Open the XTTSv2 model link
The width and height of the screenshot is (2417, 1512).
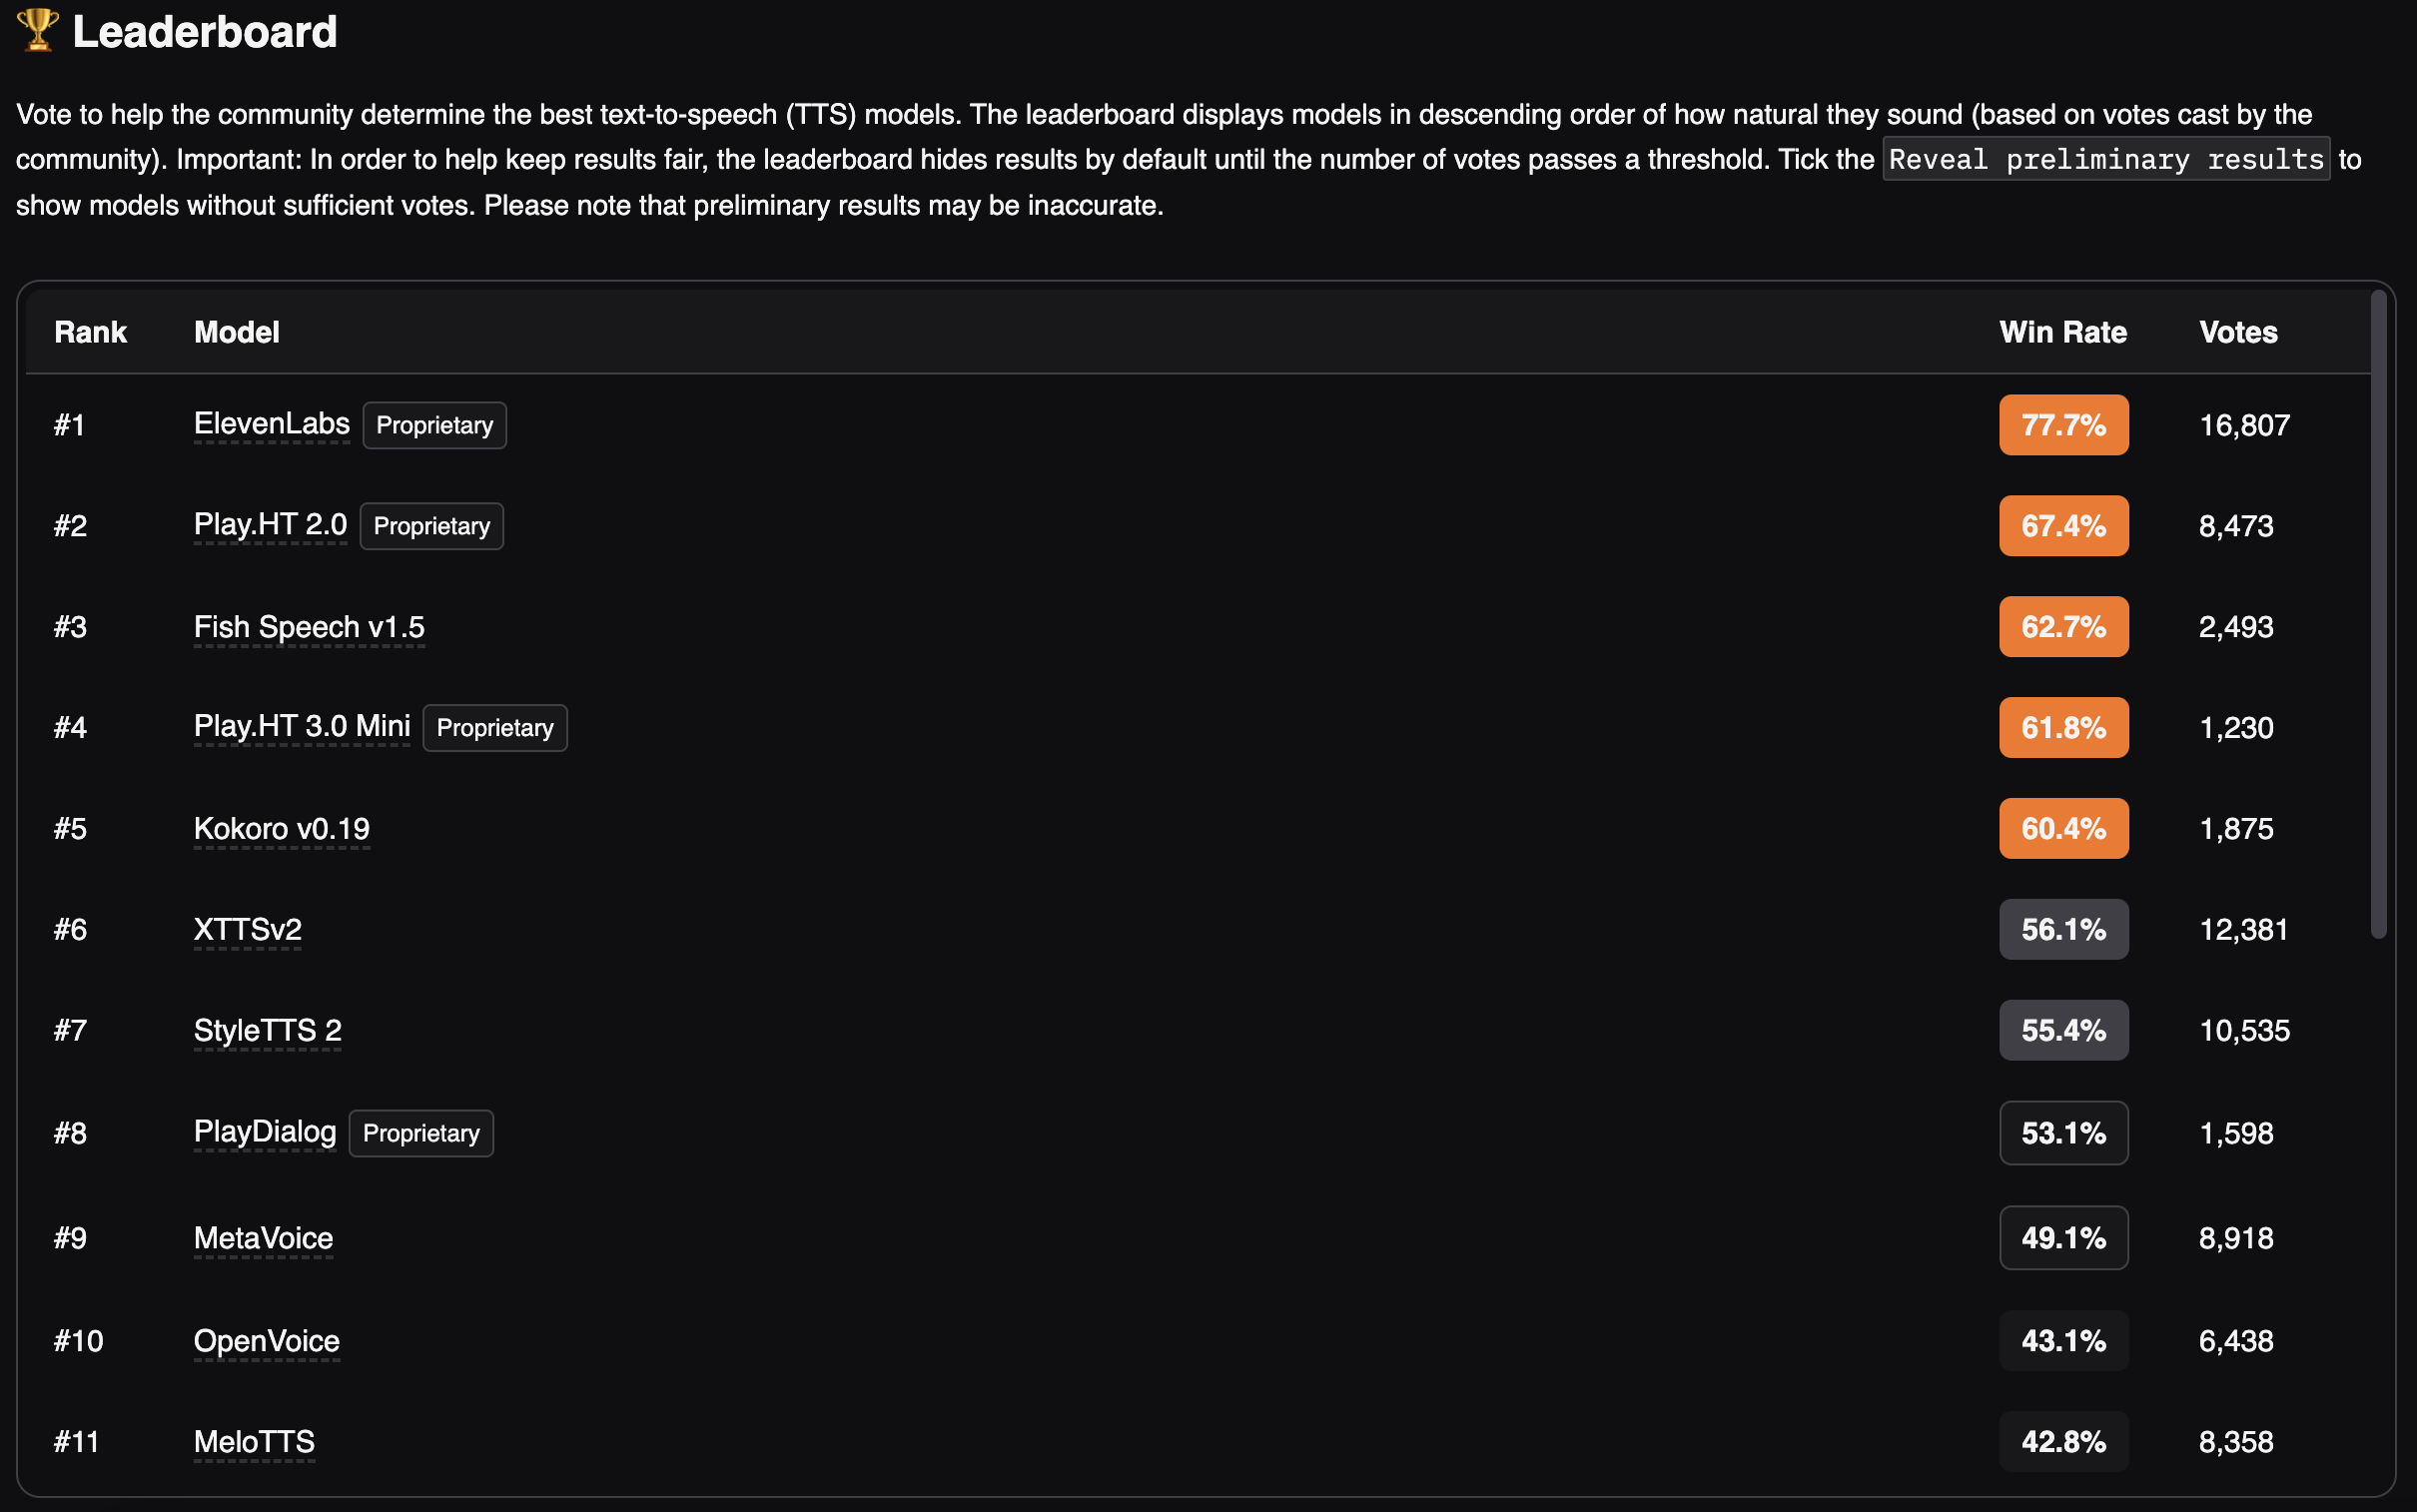pyautogui.click(x=247, y=930)
